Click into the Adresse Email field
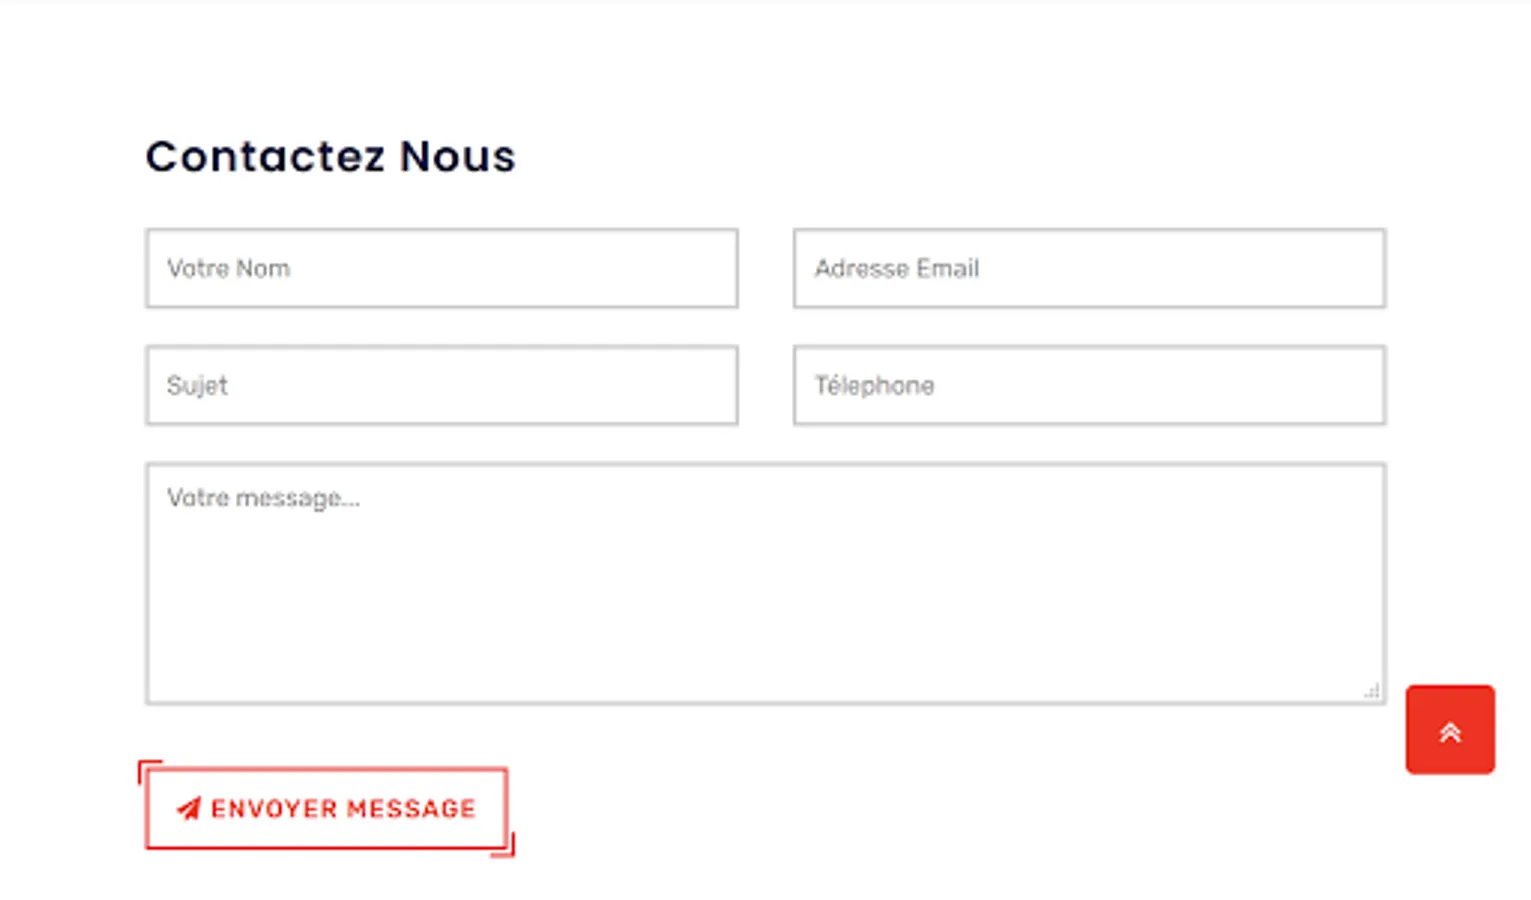This screenshot has height=900, width=1531. click(1089, 268)
